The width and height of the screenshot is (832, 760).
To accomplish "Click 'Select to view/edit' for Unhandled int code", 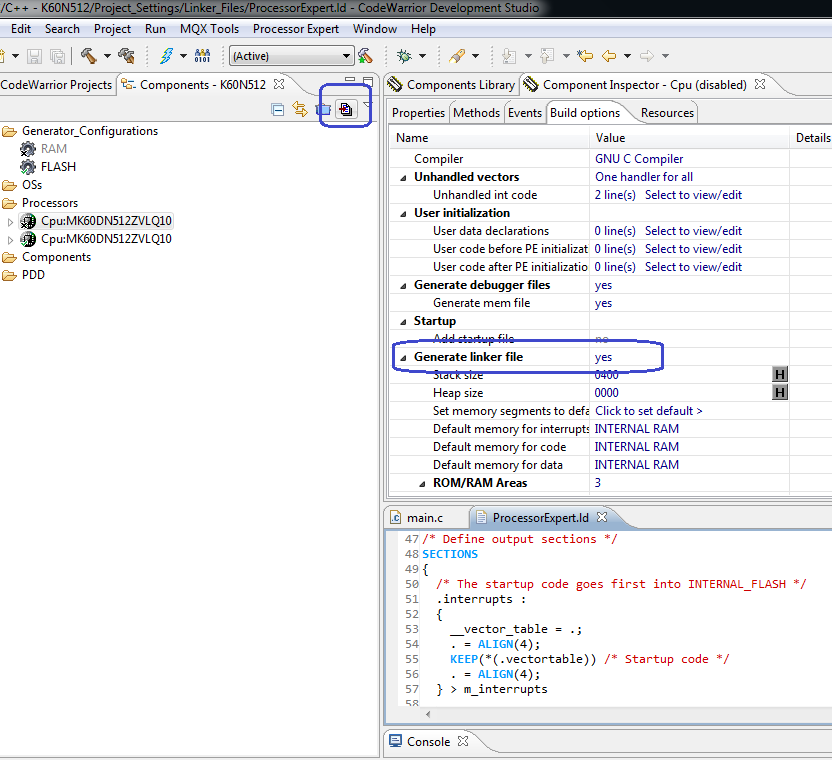I will (x=693, y=195).
